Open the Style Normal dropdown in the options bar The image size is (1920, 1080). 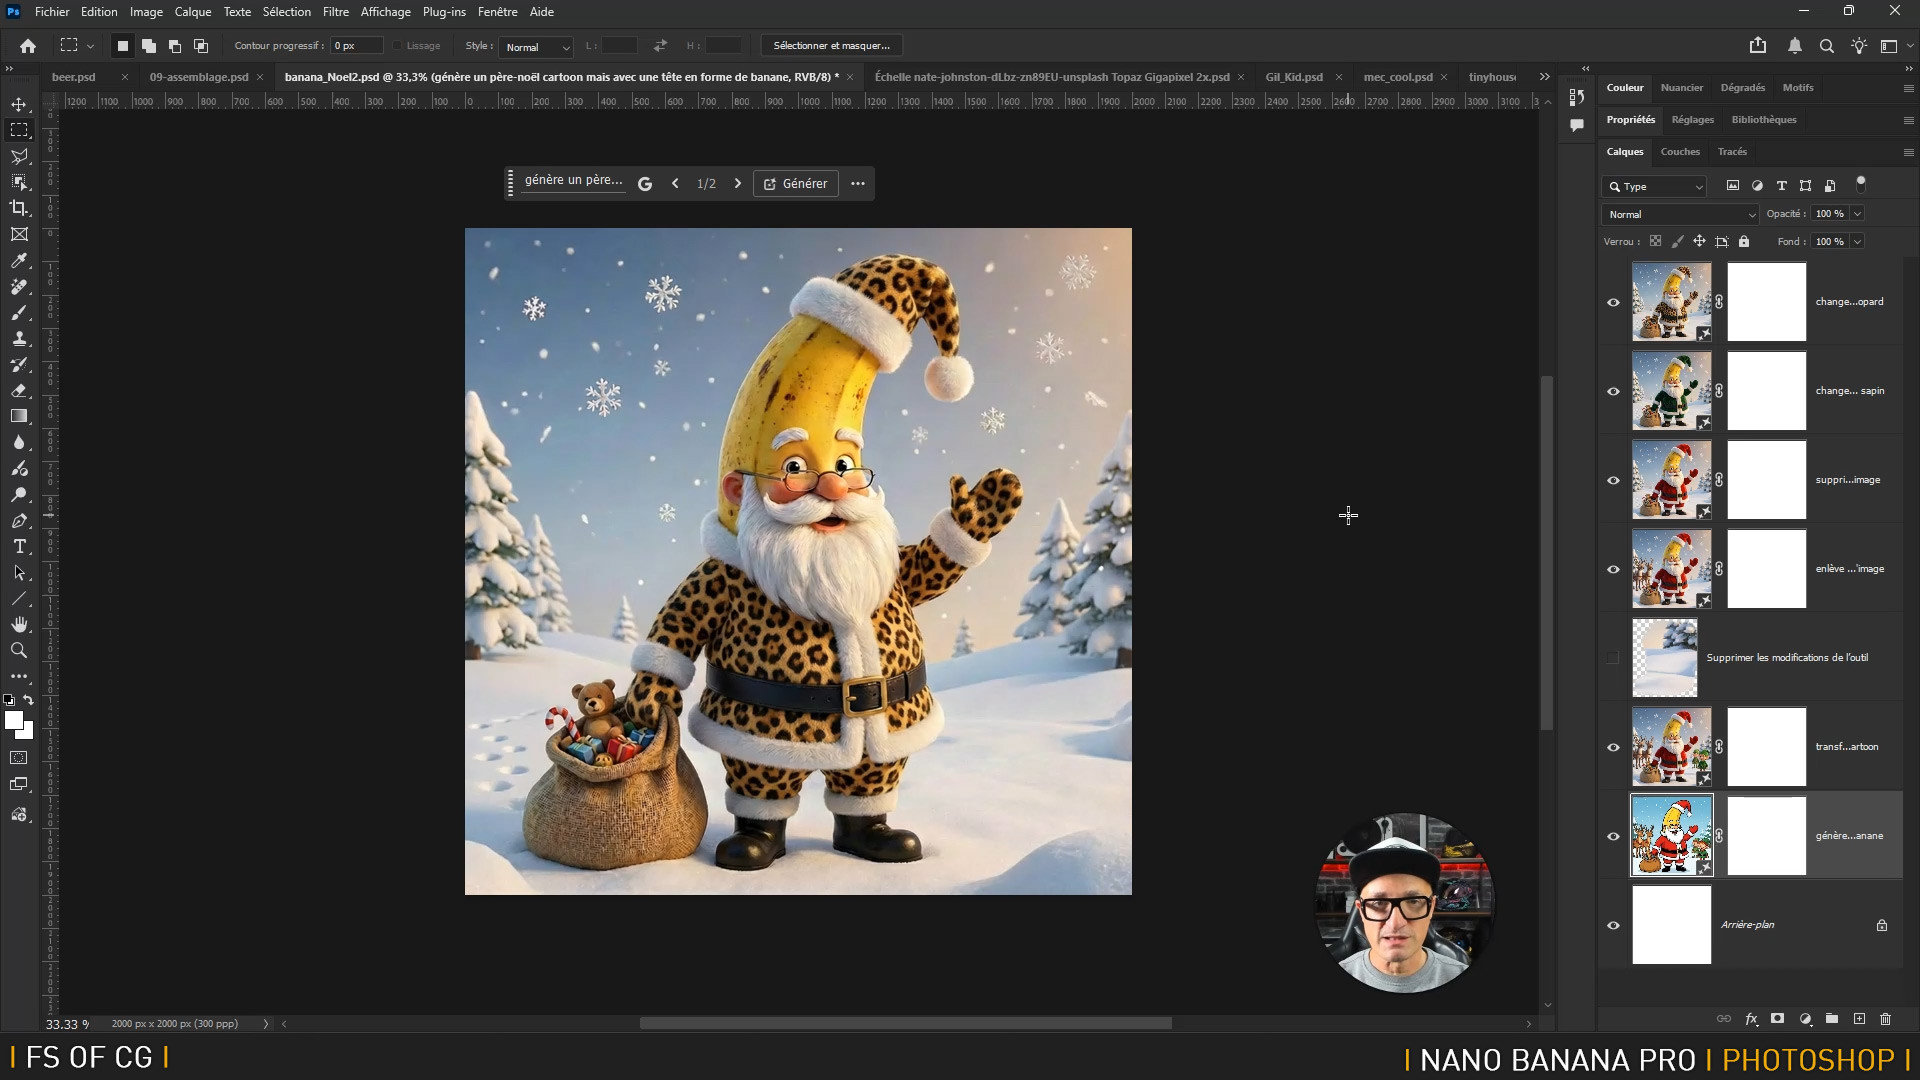pyautogui.click(x=537, y=47)
